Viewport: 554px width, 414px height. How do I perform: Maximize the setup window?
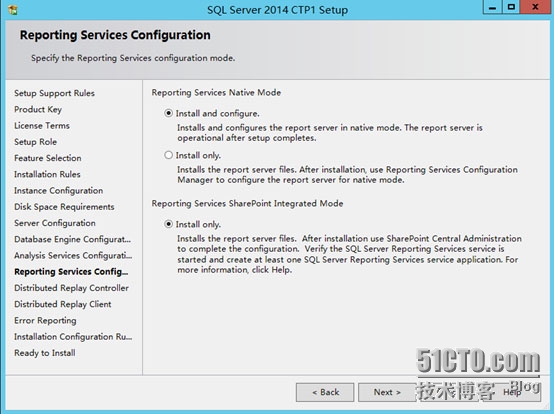click(x=511, y=7)
